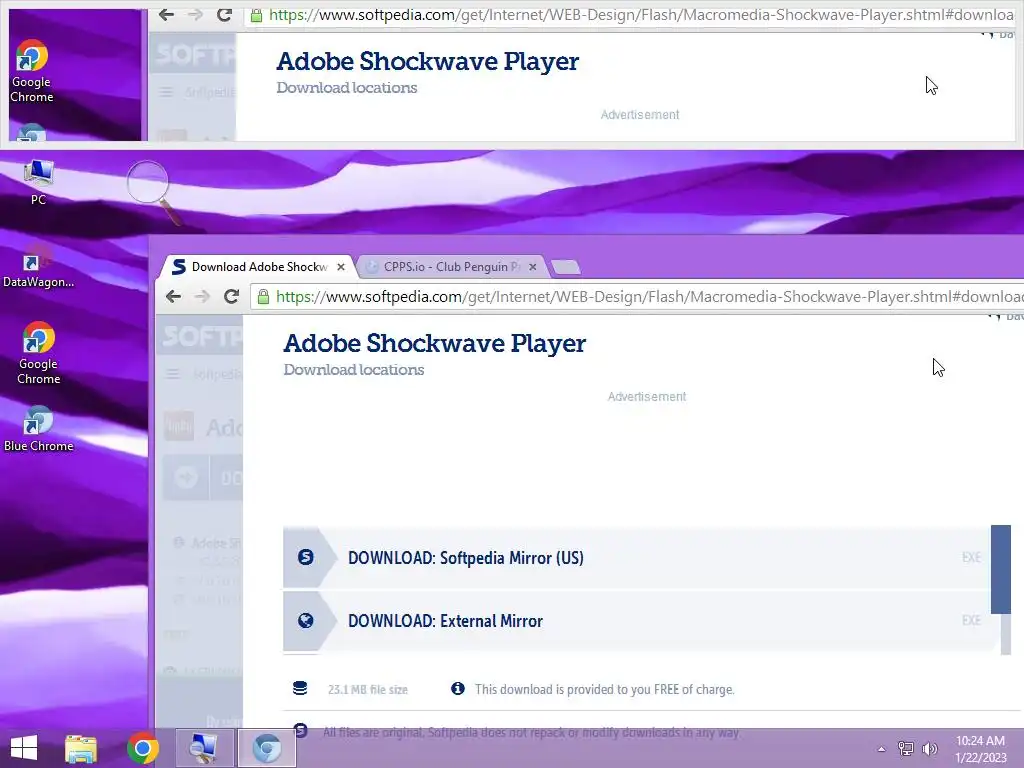Open the DataWagon desktop shortcut
This screenshot has height=768, width=1024.
[x=39, y=270]
